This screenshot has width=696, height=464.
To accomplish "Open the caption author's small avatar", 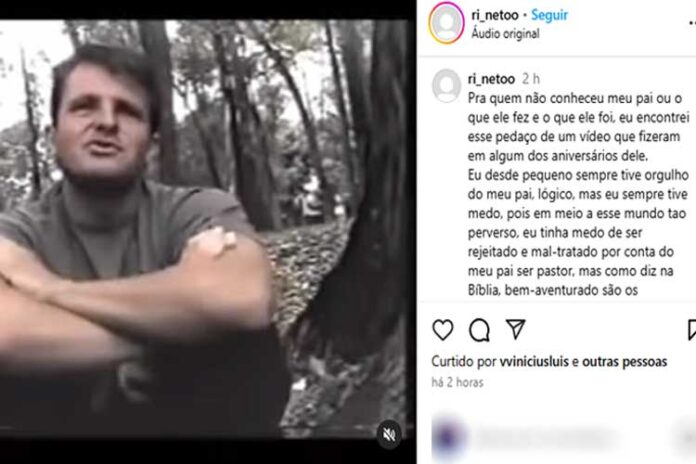I will (447, 86).
